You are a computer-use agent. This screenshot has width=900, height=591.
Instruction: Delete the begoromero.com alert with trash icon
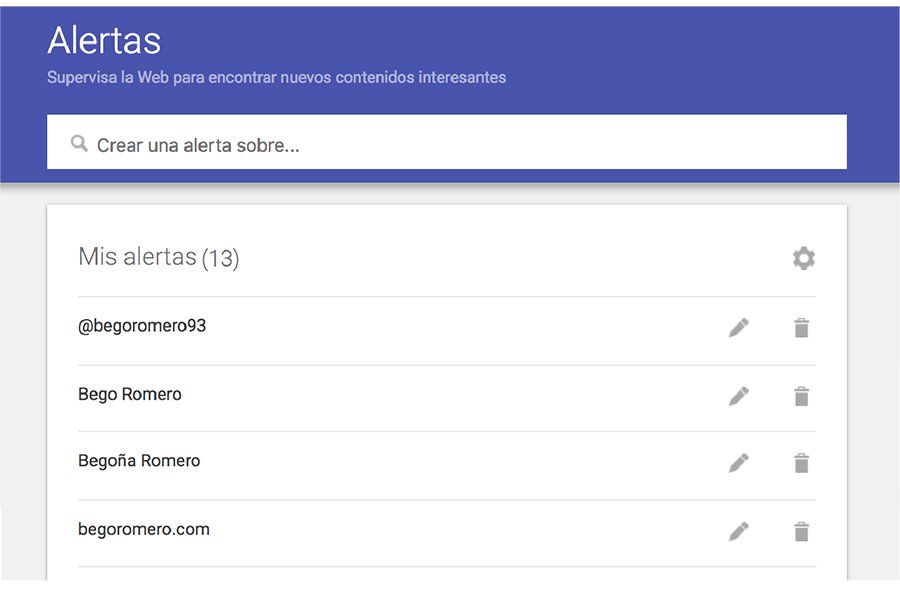pyautogui.click(x=801, y=530)
